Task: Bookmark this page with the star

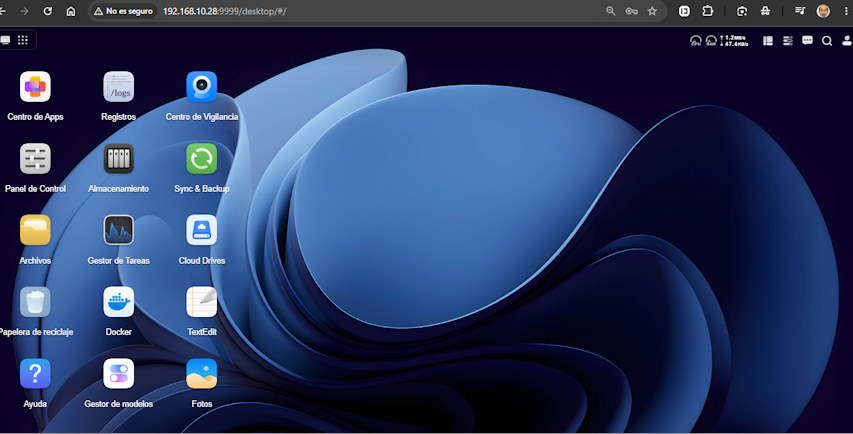Action: (x=652, y=11)
